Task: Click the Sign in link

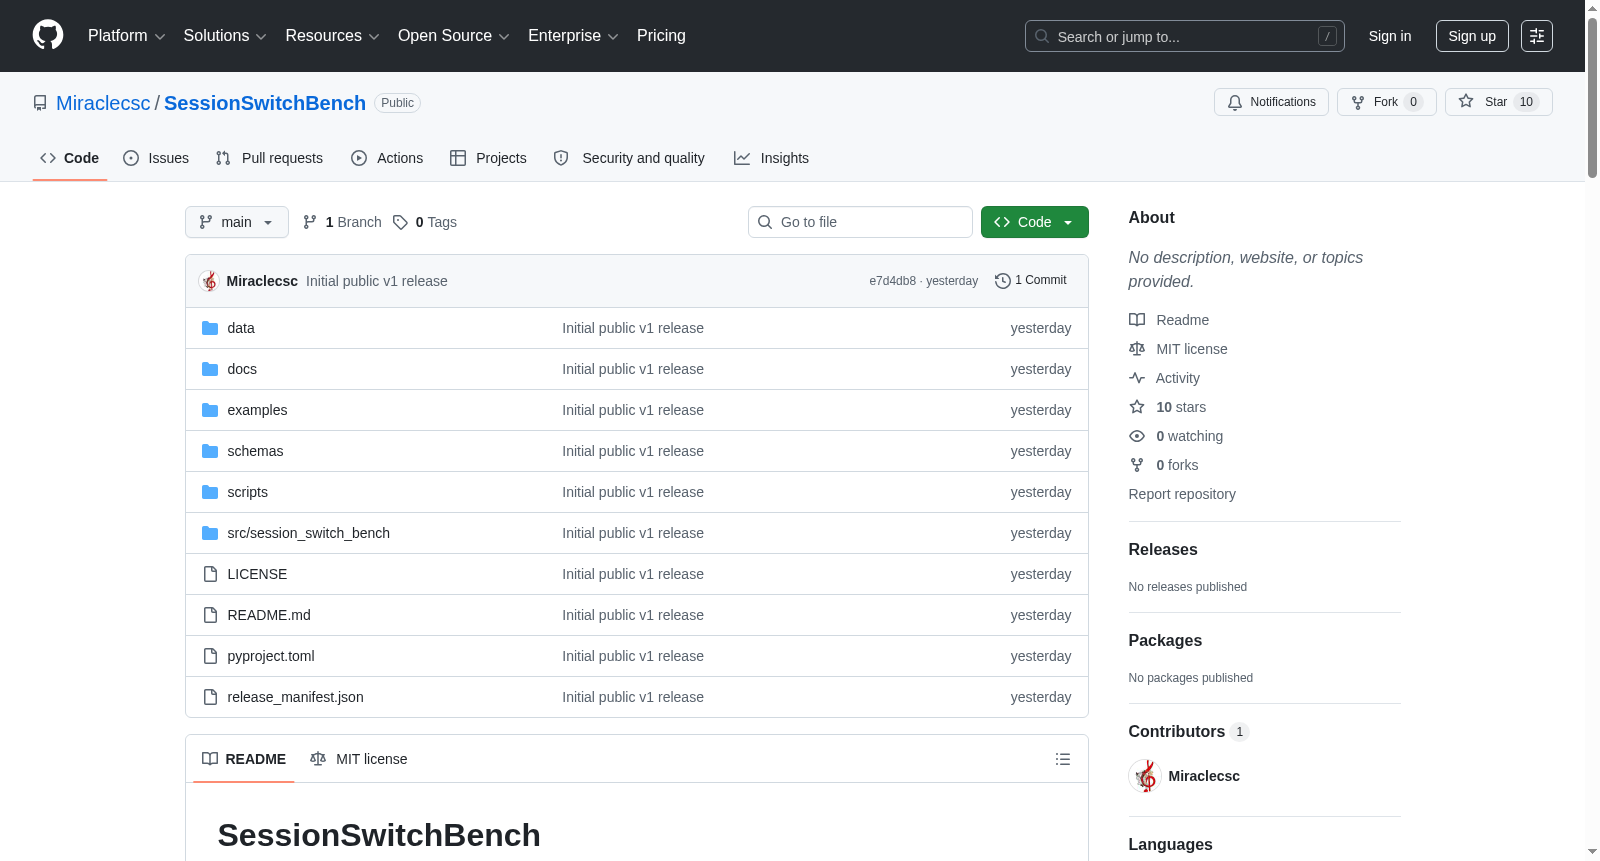Action: point(1390,36)
